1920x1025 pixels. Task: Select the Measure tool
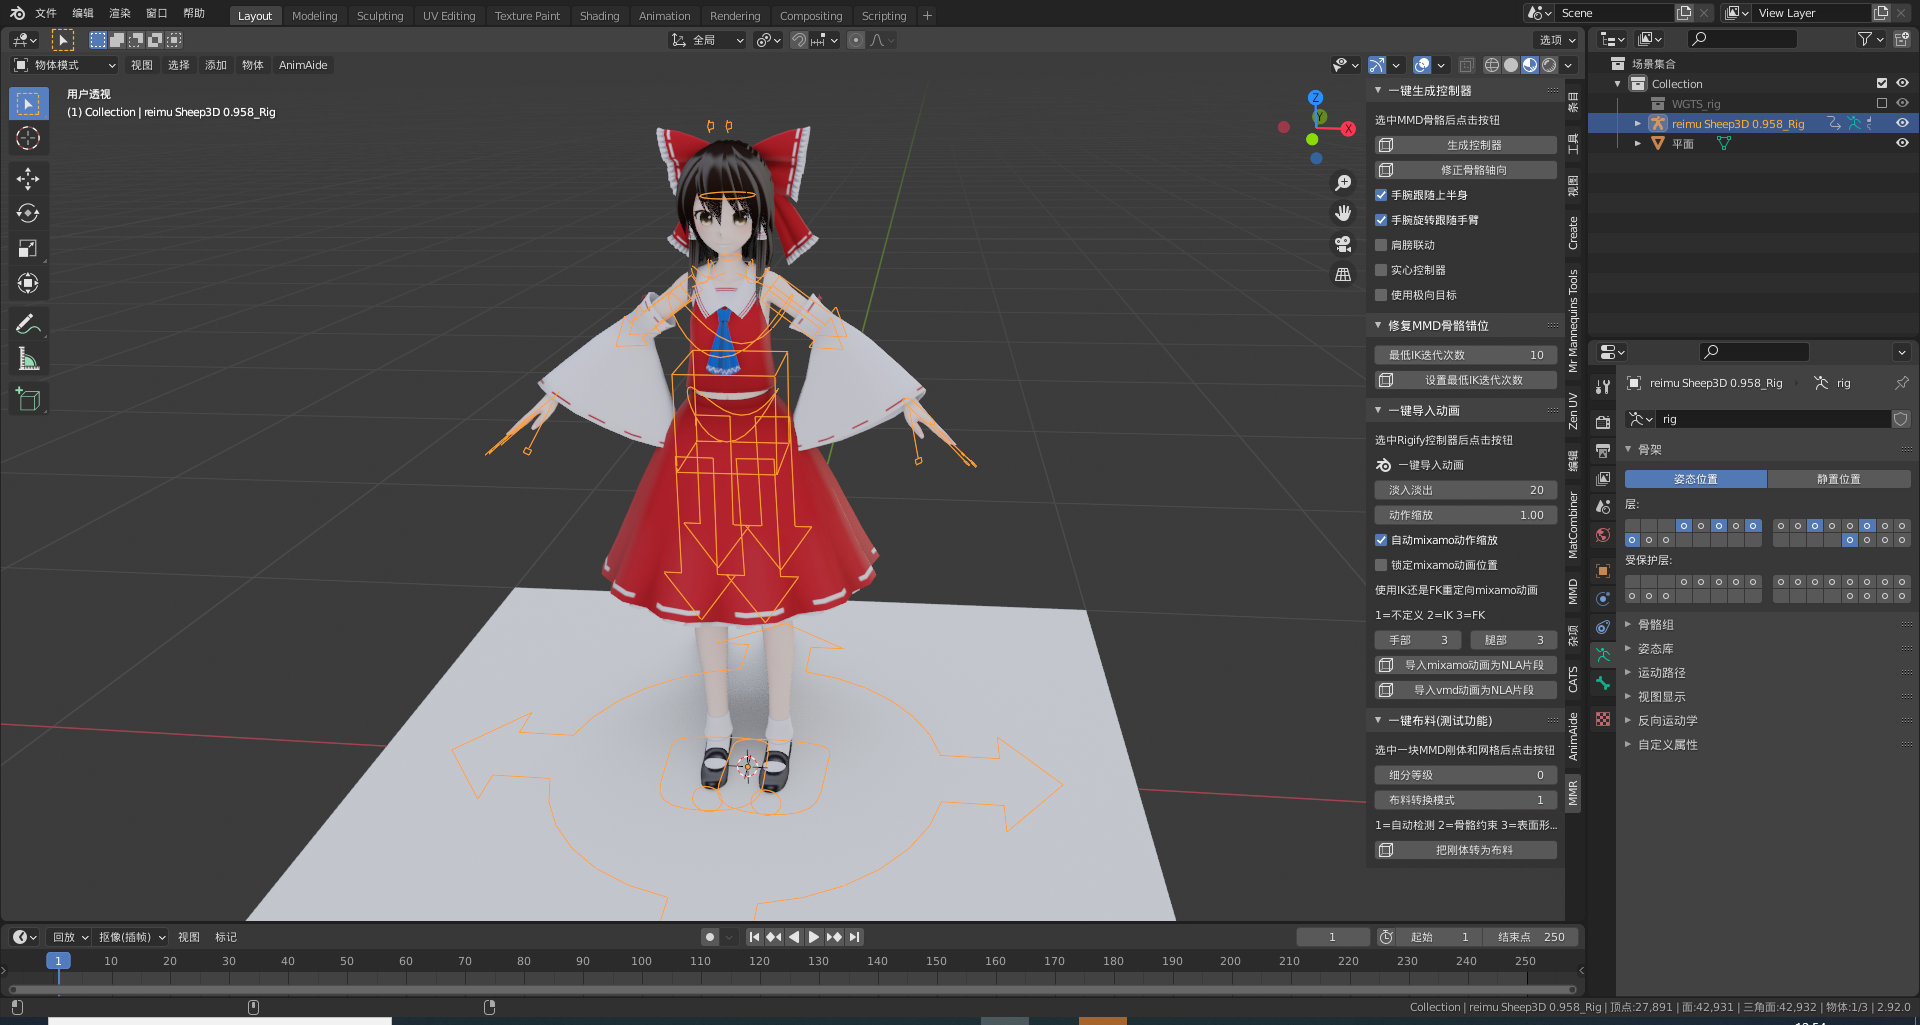pyautogui.click(x=28, y=359)
